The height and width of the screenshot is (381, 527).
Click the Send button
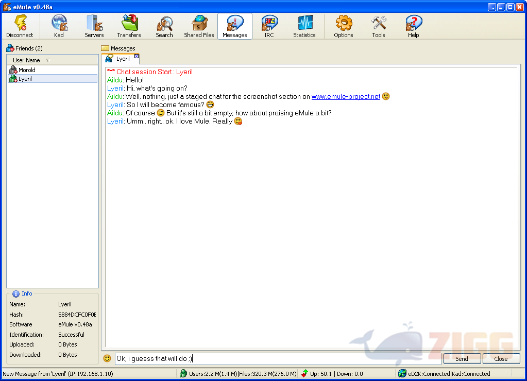click(x=462, y=358)
